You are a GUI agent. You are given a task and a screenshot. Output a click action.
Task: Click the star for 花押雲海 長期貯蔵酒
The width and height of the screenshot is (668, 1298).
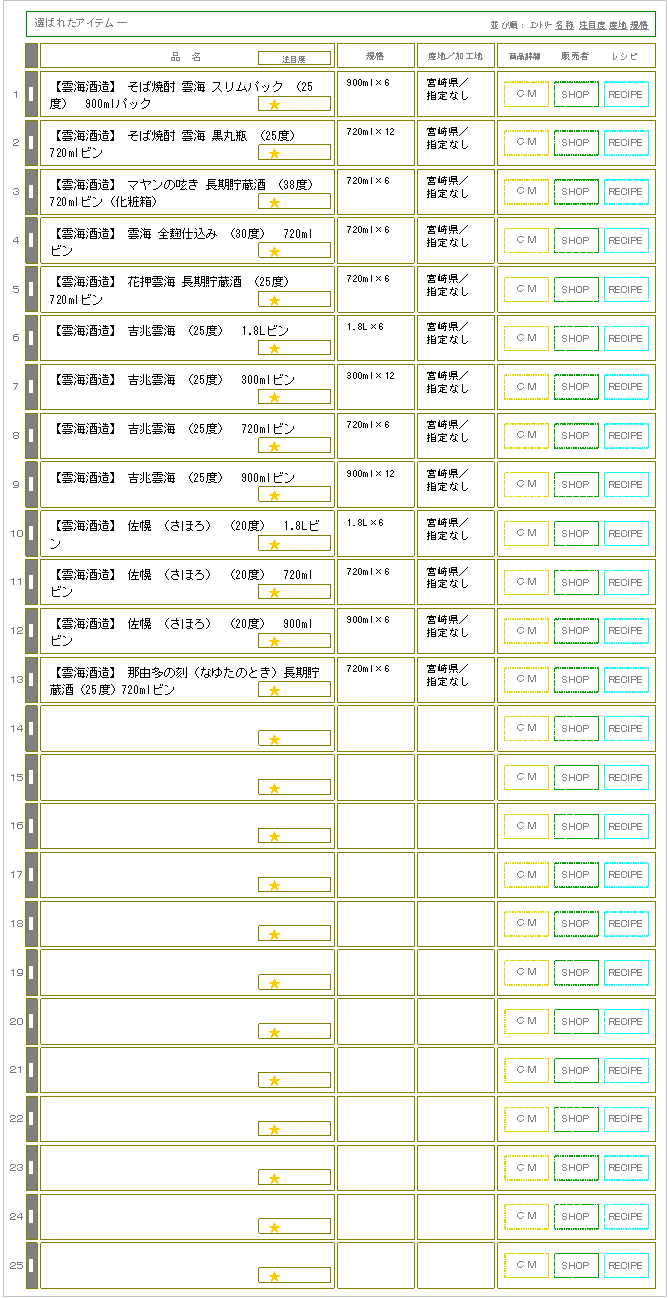(274, 300)
